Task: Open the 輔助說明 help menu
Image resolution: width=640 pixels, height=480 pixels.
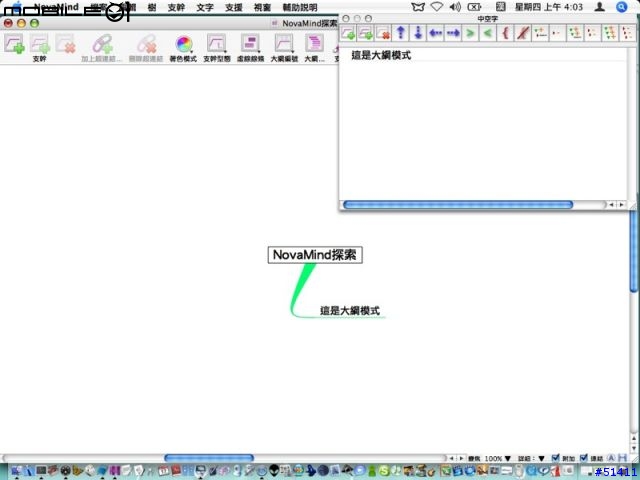Action: 300,7
